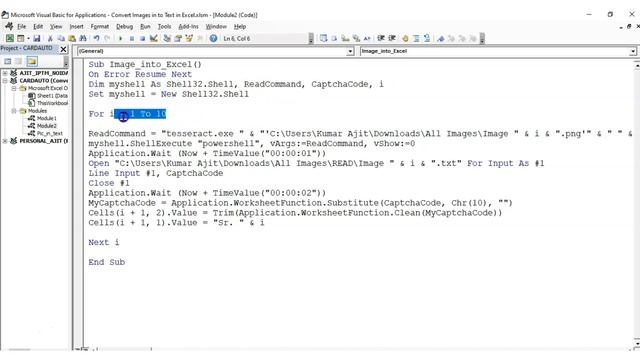
Task: Open Project Explorer via its toolbar icon
Action: [x=167, y=38]
